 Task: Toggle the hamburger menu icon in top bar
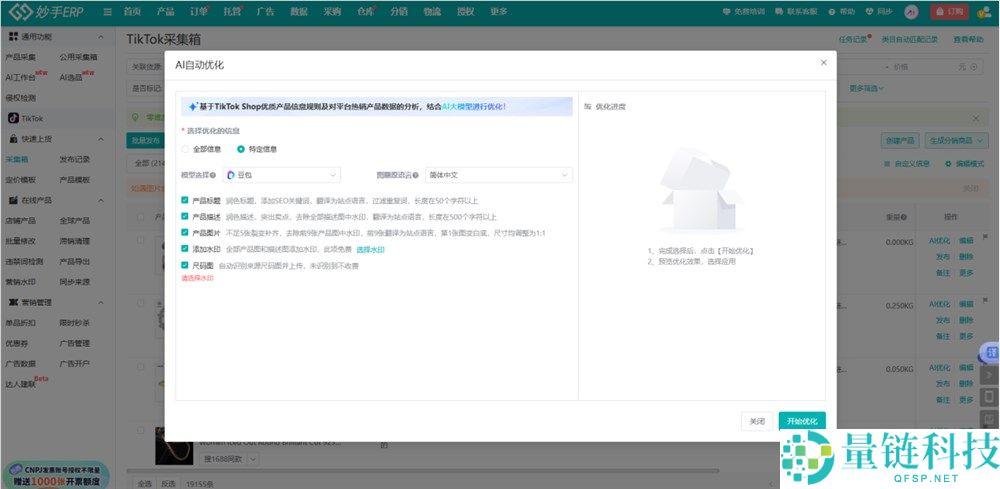click(x=107, y=12)
